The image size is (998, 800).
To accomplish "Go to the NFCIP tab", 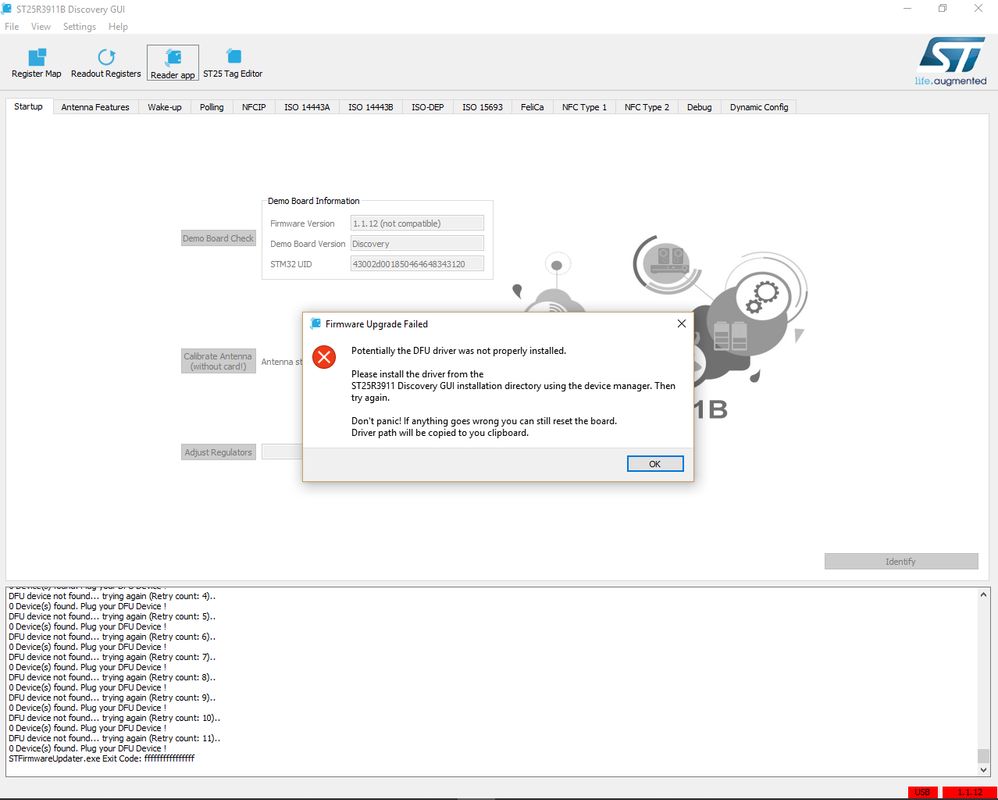I will [254, 107].
